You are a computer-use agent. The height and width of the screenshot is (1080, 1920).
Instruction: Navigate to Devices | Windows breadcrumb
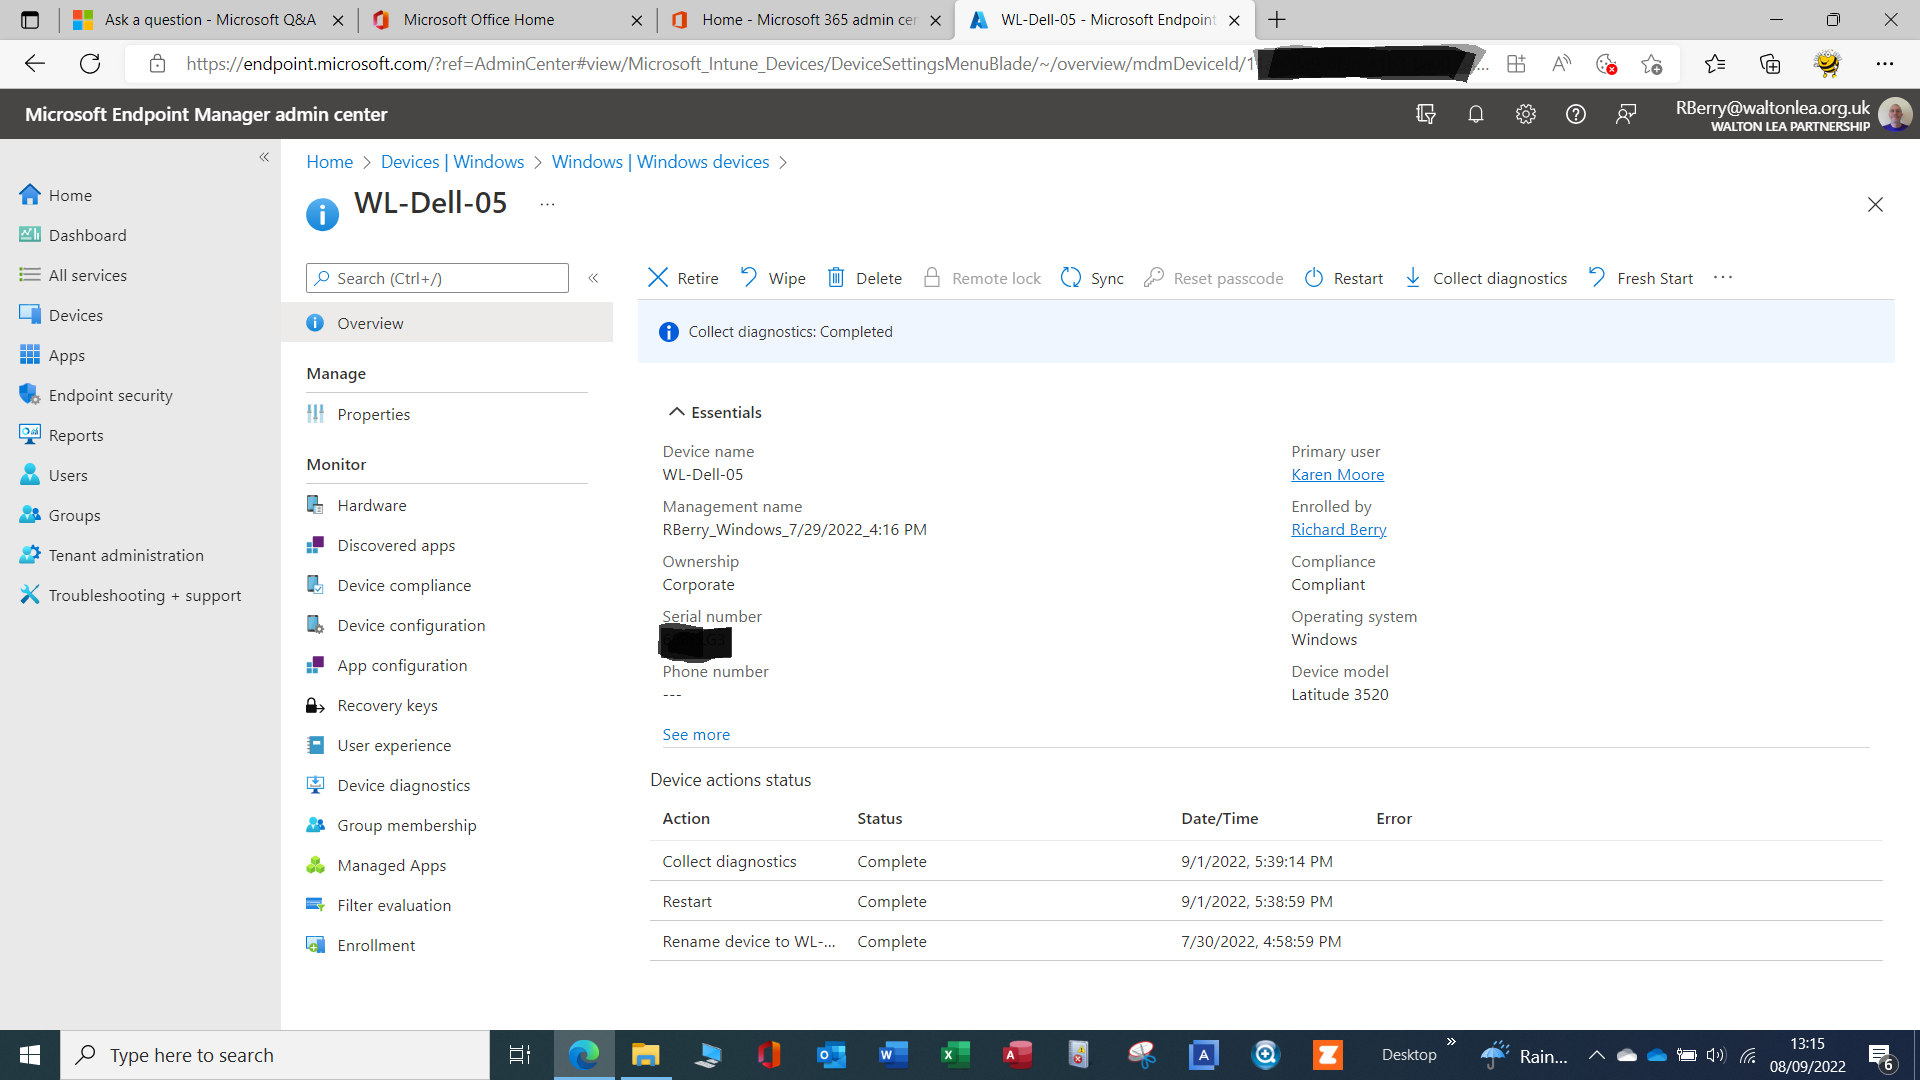pyautogui.click(x=452, y=161)
